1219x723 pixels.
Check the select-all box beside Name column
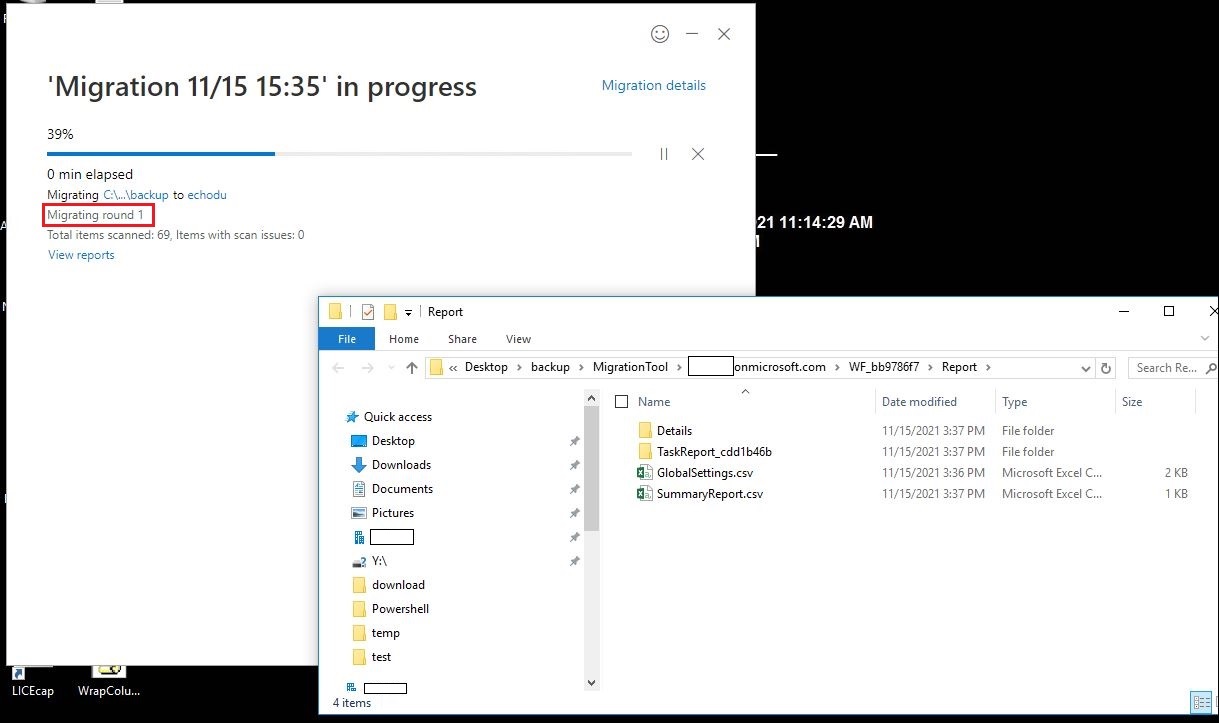pyautogui.click(x=621, y=401)
